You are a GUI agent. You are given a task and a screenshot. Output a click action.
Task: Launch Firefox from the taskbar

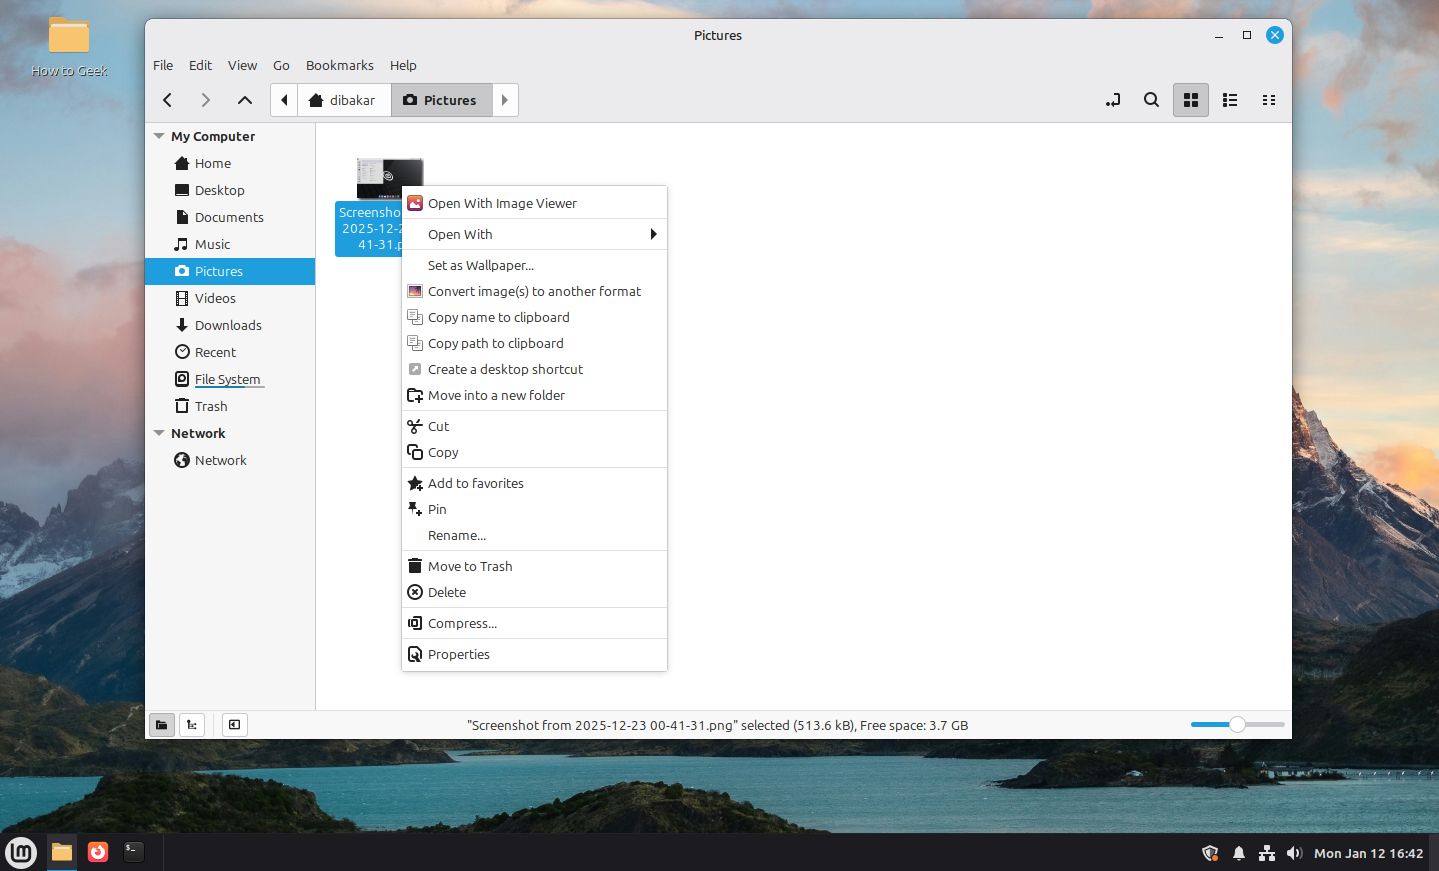click(97, 852)
